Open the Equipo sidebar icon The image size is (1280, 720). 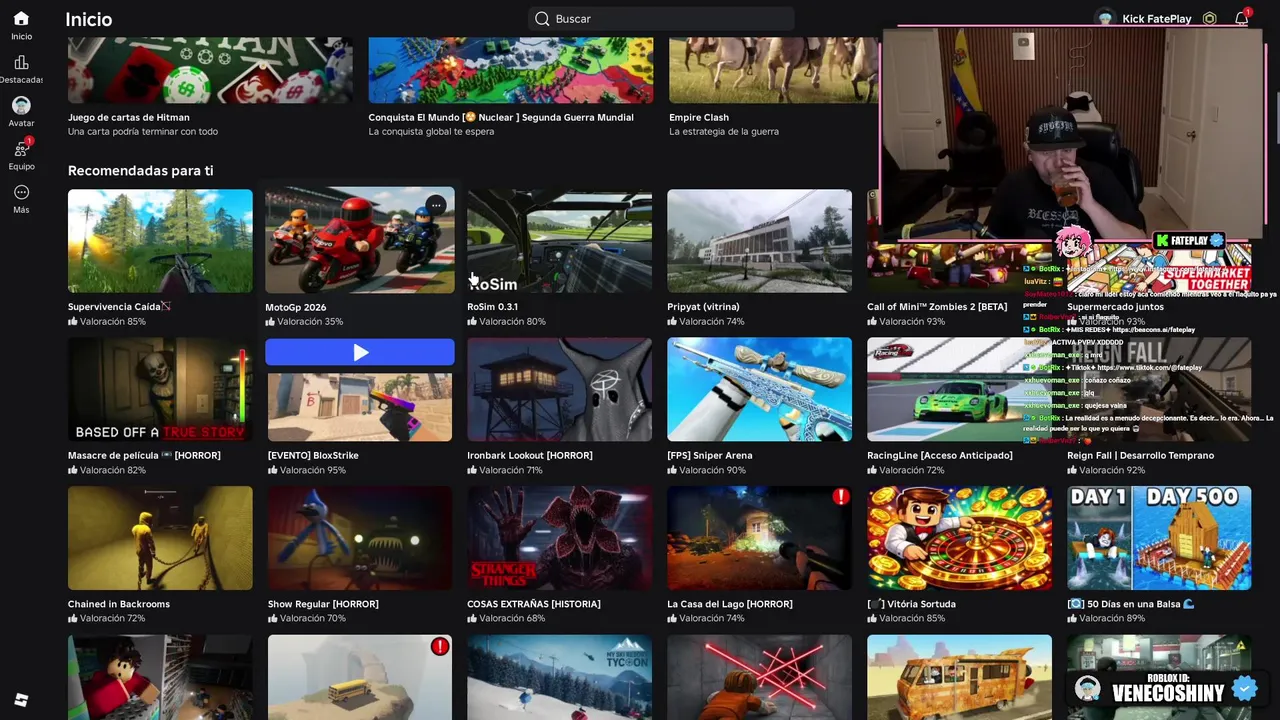(21, 149)
